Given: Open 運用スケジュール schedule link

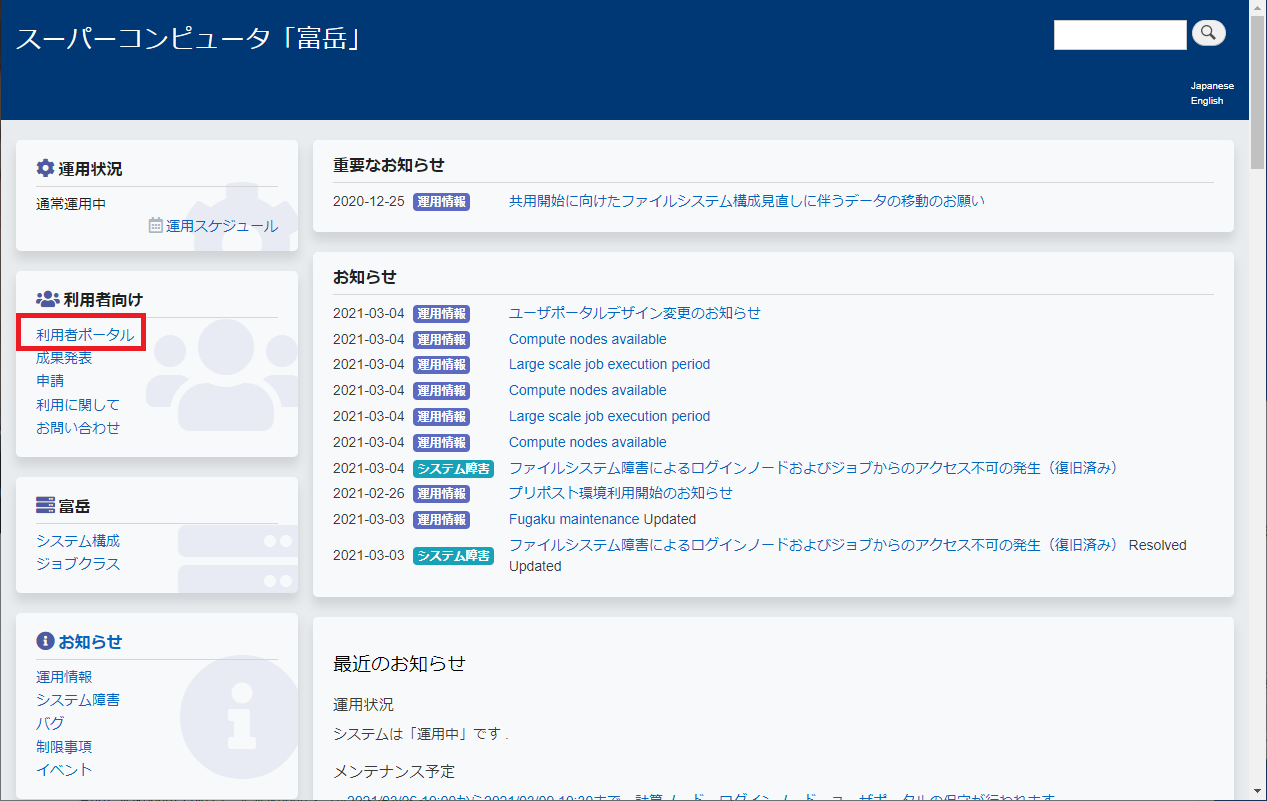Looking at the screenshot, I should [x=222, y=226].
